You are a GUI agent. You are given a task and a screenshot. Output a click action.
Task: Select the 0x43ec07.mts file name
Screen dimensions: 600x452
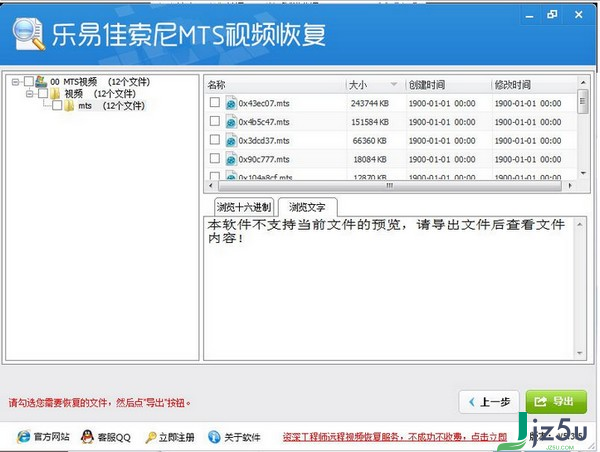tap(264, 103)
